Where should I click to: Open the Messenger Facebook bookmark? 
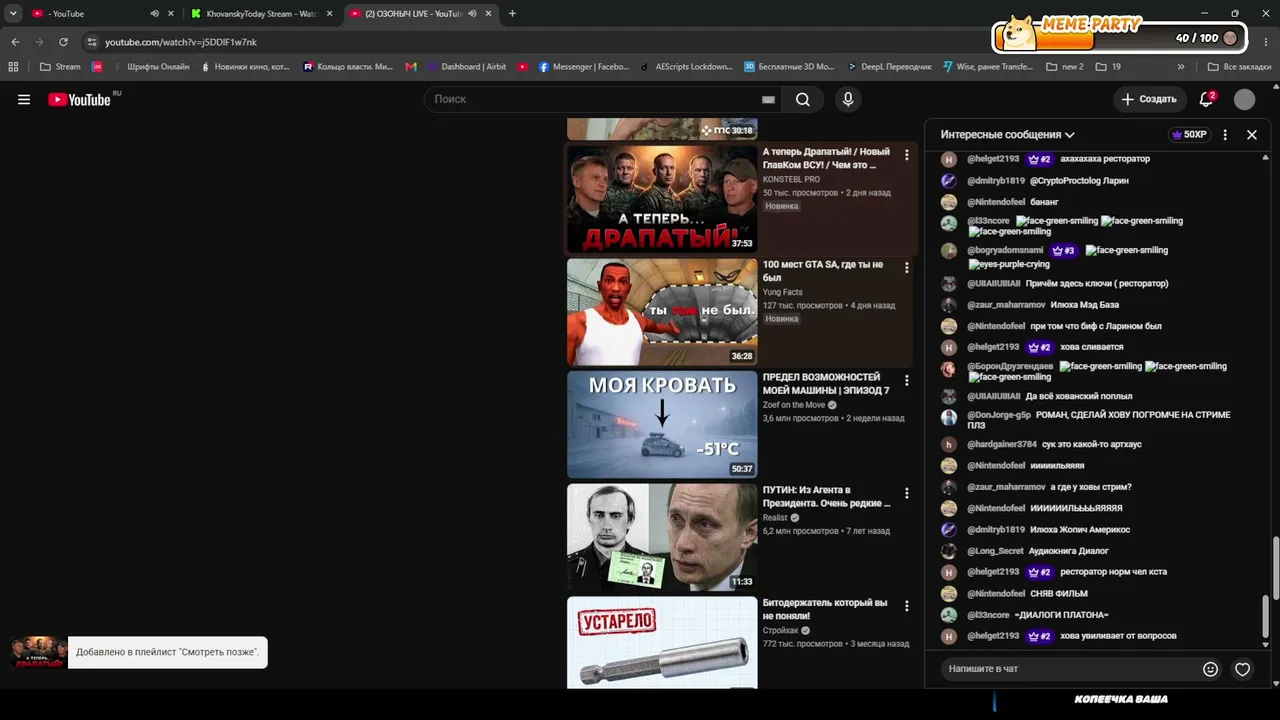(x=584, y=67)
